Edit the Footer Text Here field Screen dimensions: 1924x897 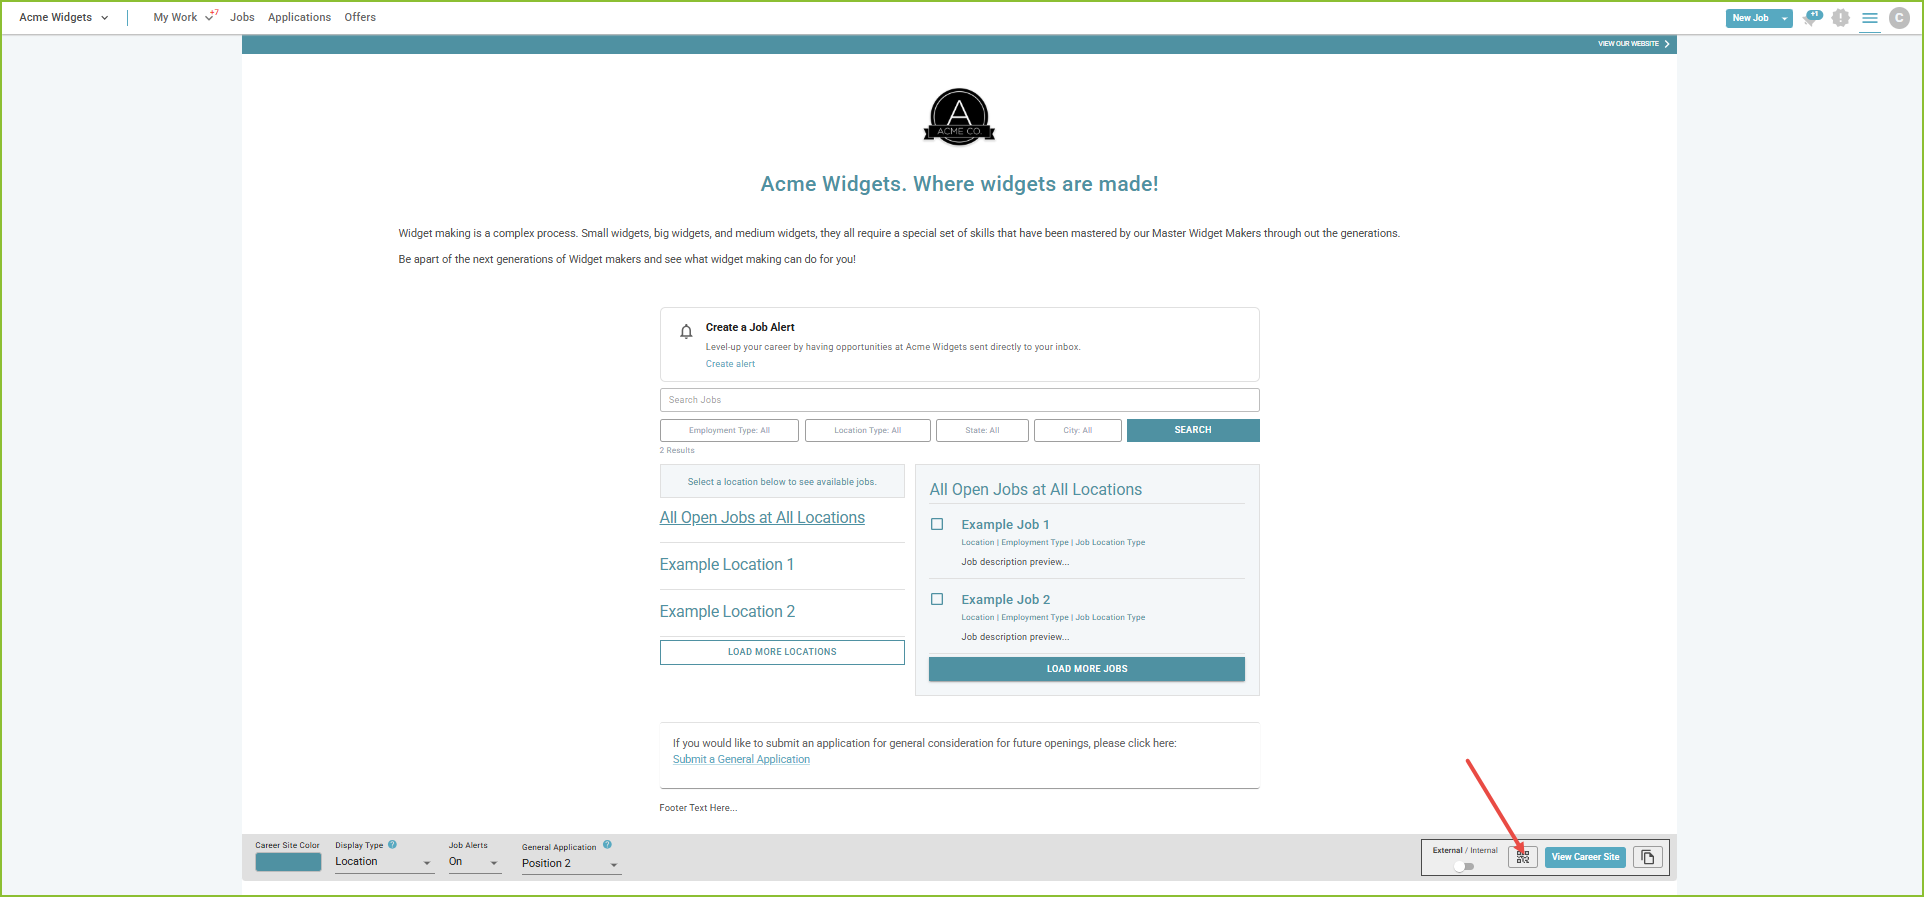698,808
